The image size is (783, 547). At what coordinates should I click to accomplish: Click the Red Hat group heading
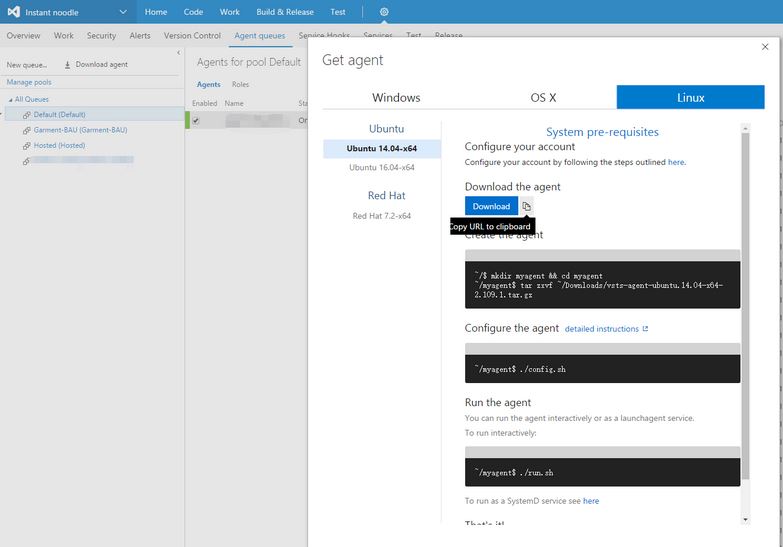pos(387,195)
